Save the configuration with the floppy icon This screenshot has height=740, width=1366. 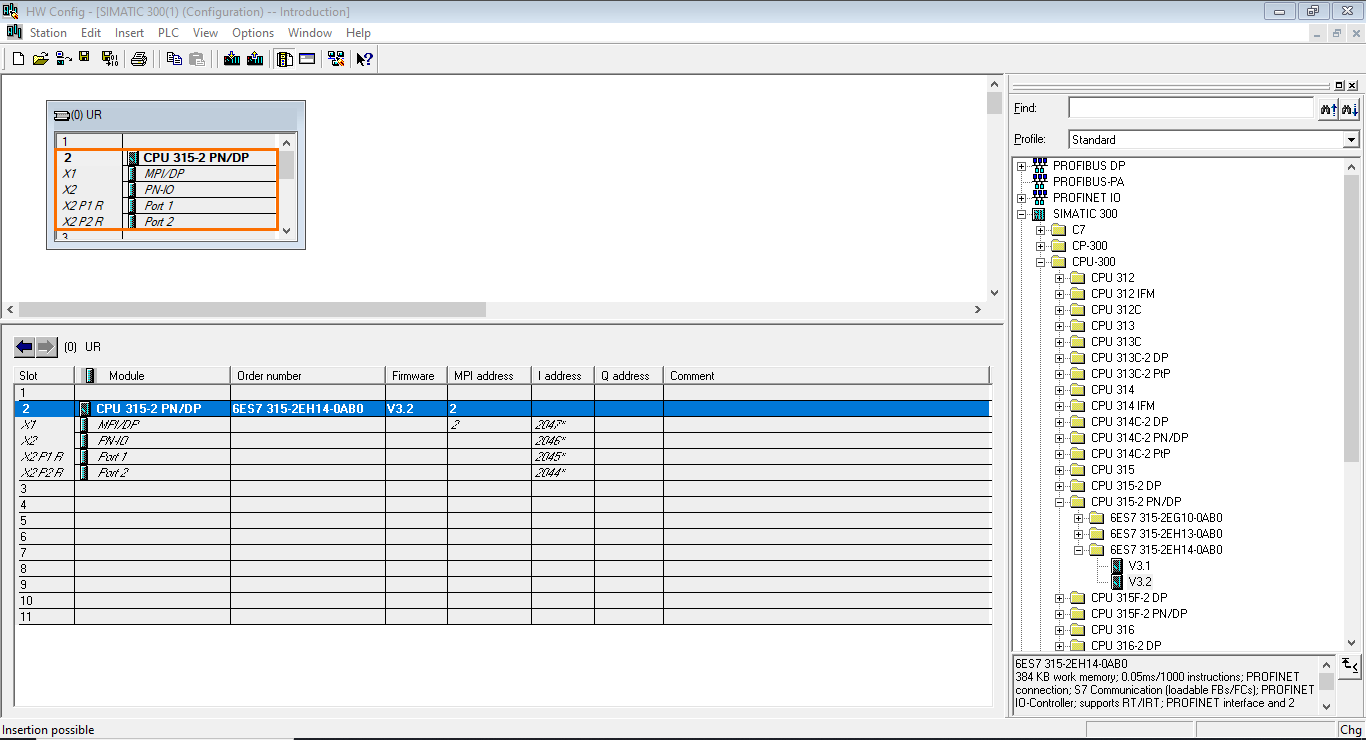coord(85,59)
